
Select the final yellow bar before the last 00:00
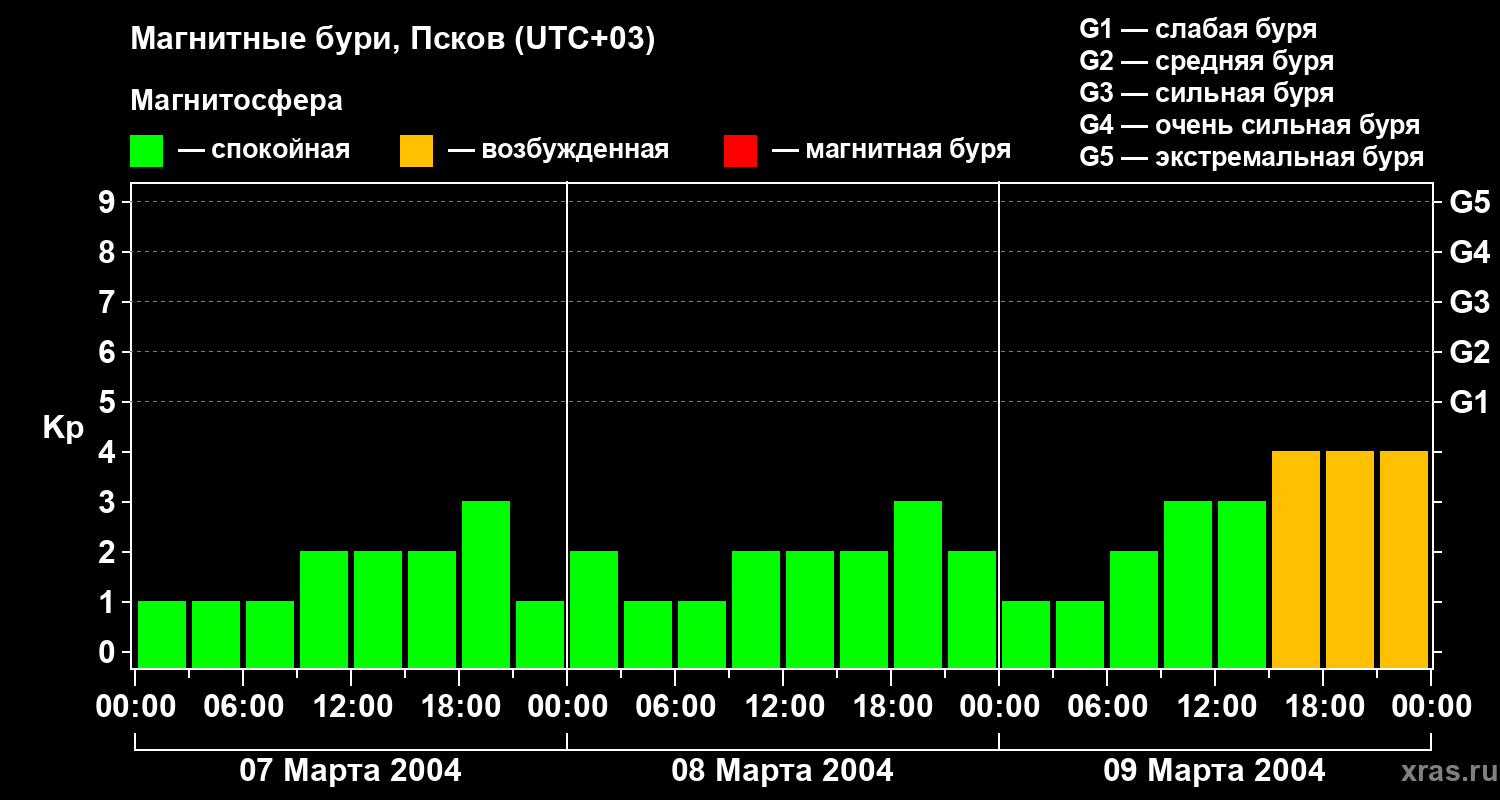tap(1404, 559)
